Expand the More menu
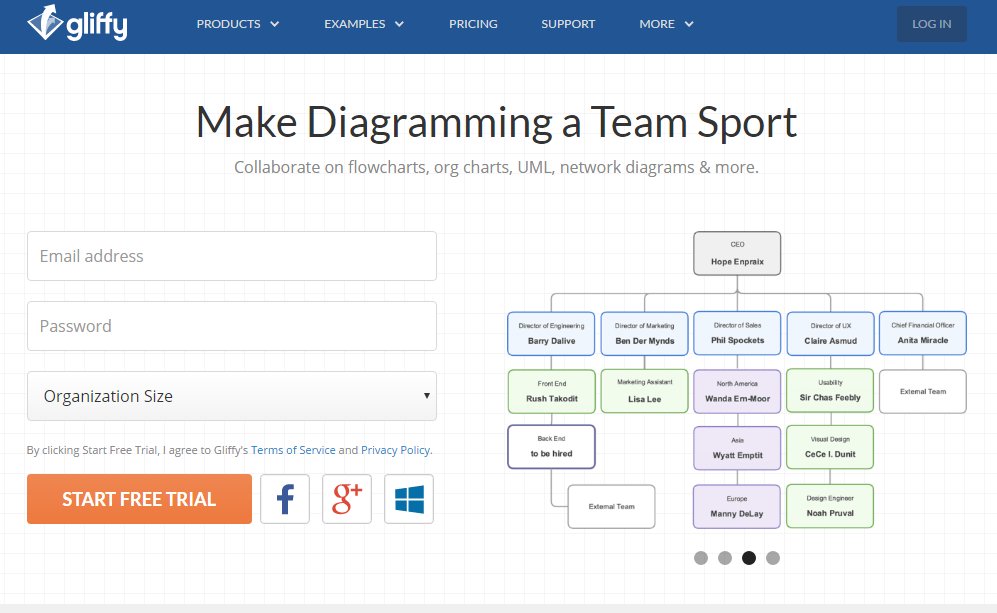Image resolution: width=997 pixels, height=613 pixels. point(666,24)
